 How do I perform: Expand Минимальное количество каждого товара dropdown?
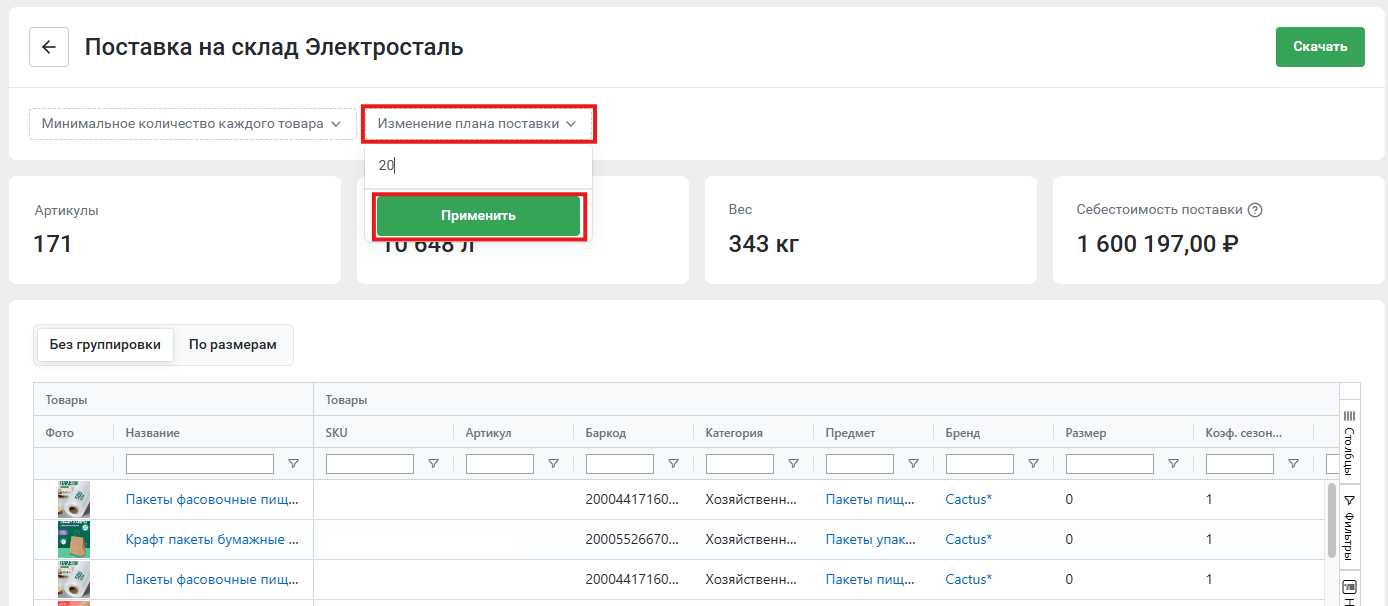[193, 124]
